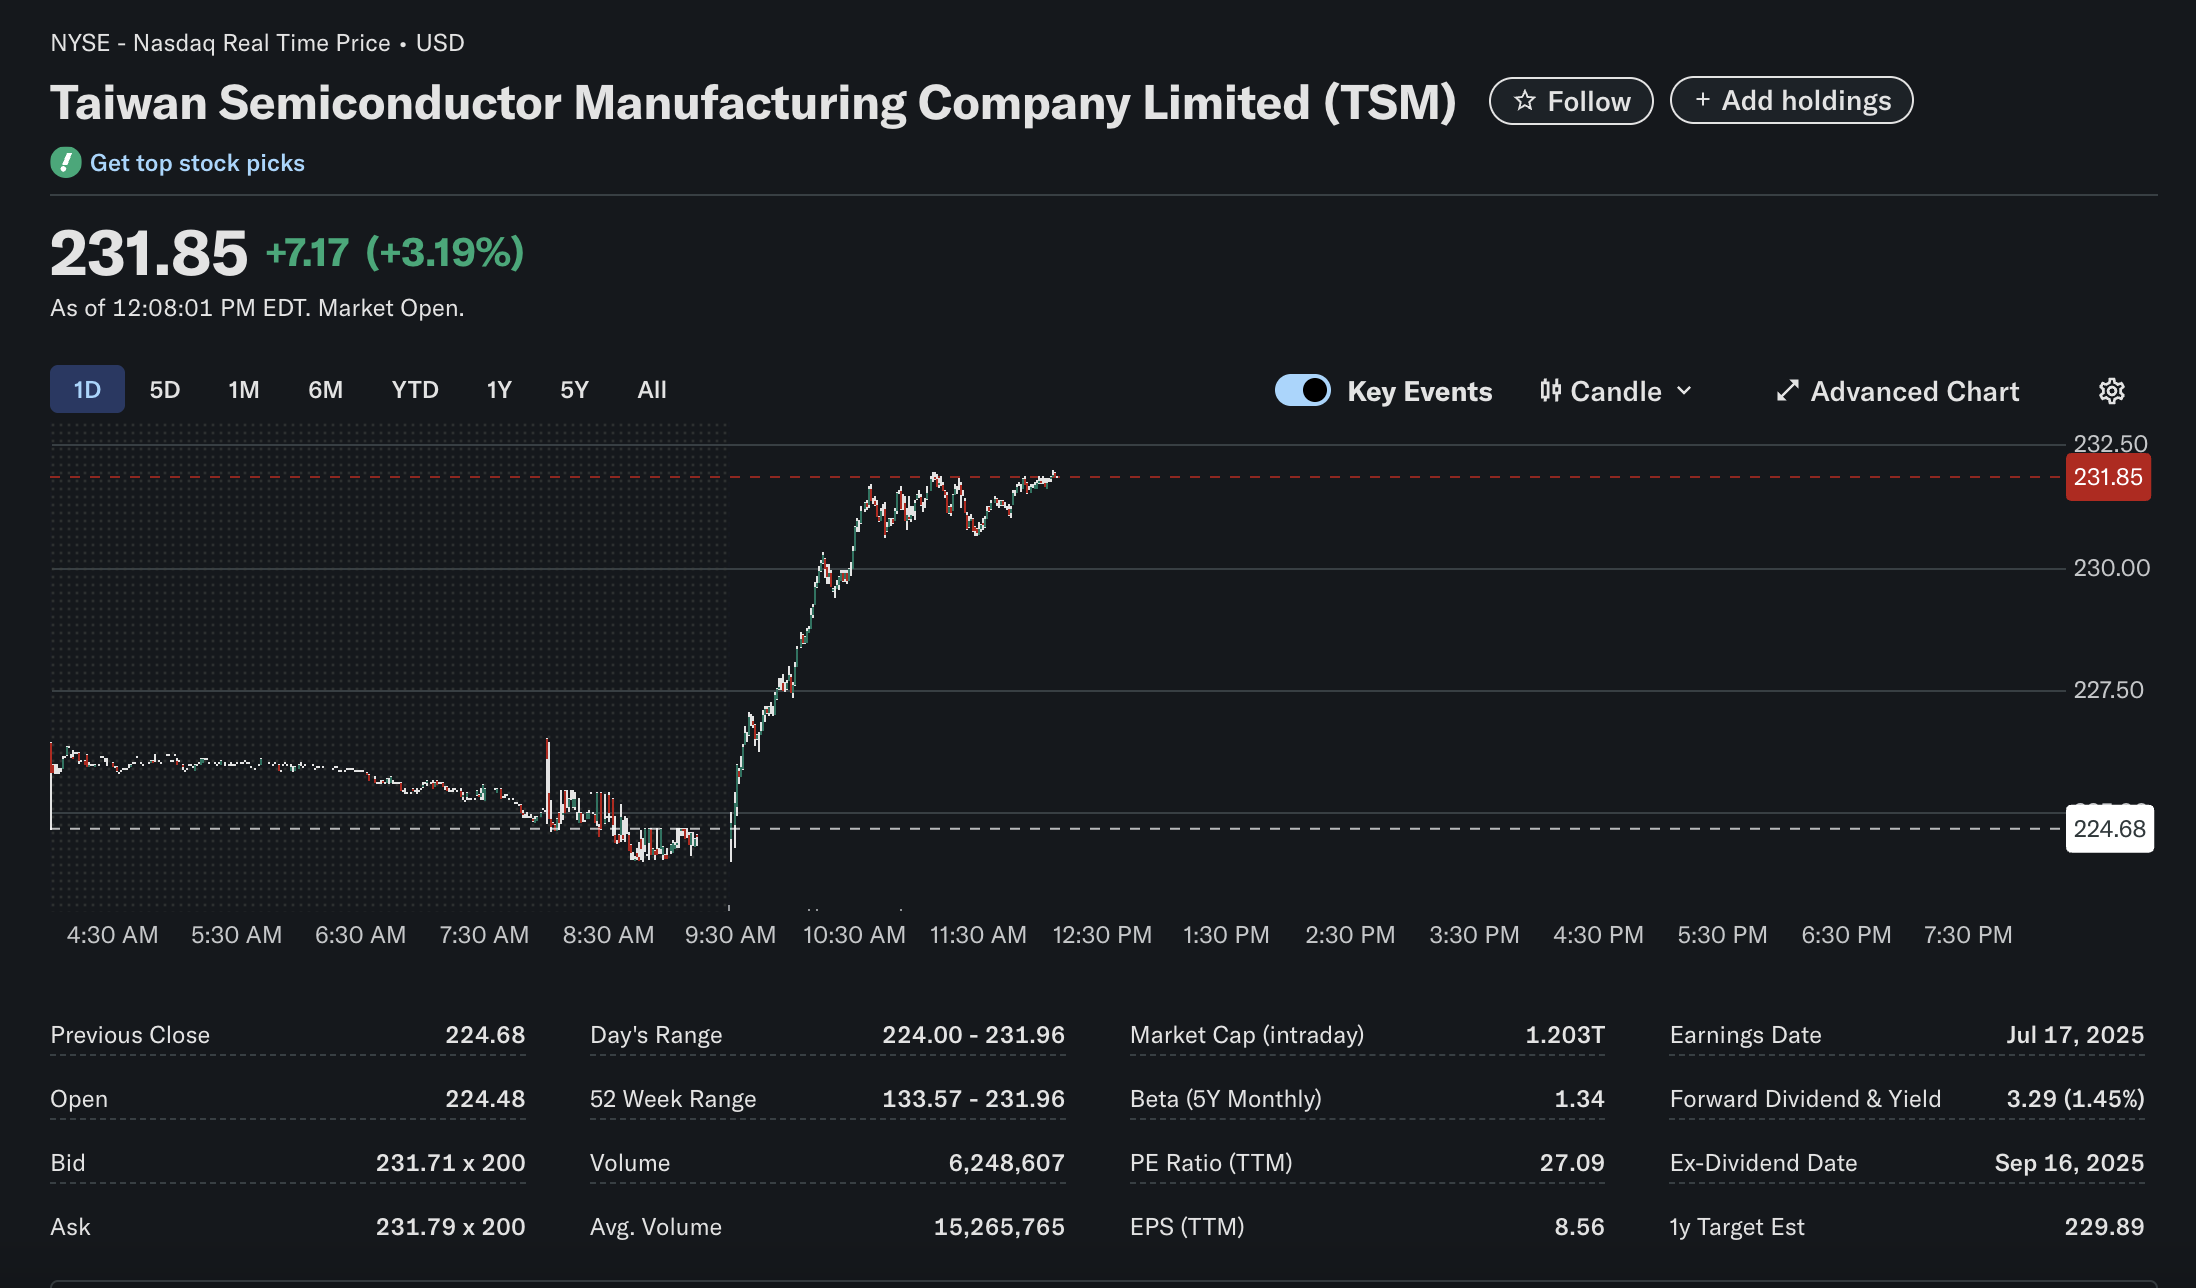Click the large 231.85 price quote
Image resolution: width=2196 pixels, height=1288 pixels.
click(149, 253)
